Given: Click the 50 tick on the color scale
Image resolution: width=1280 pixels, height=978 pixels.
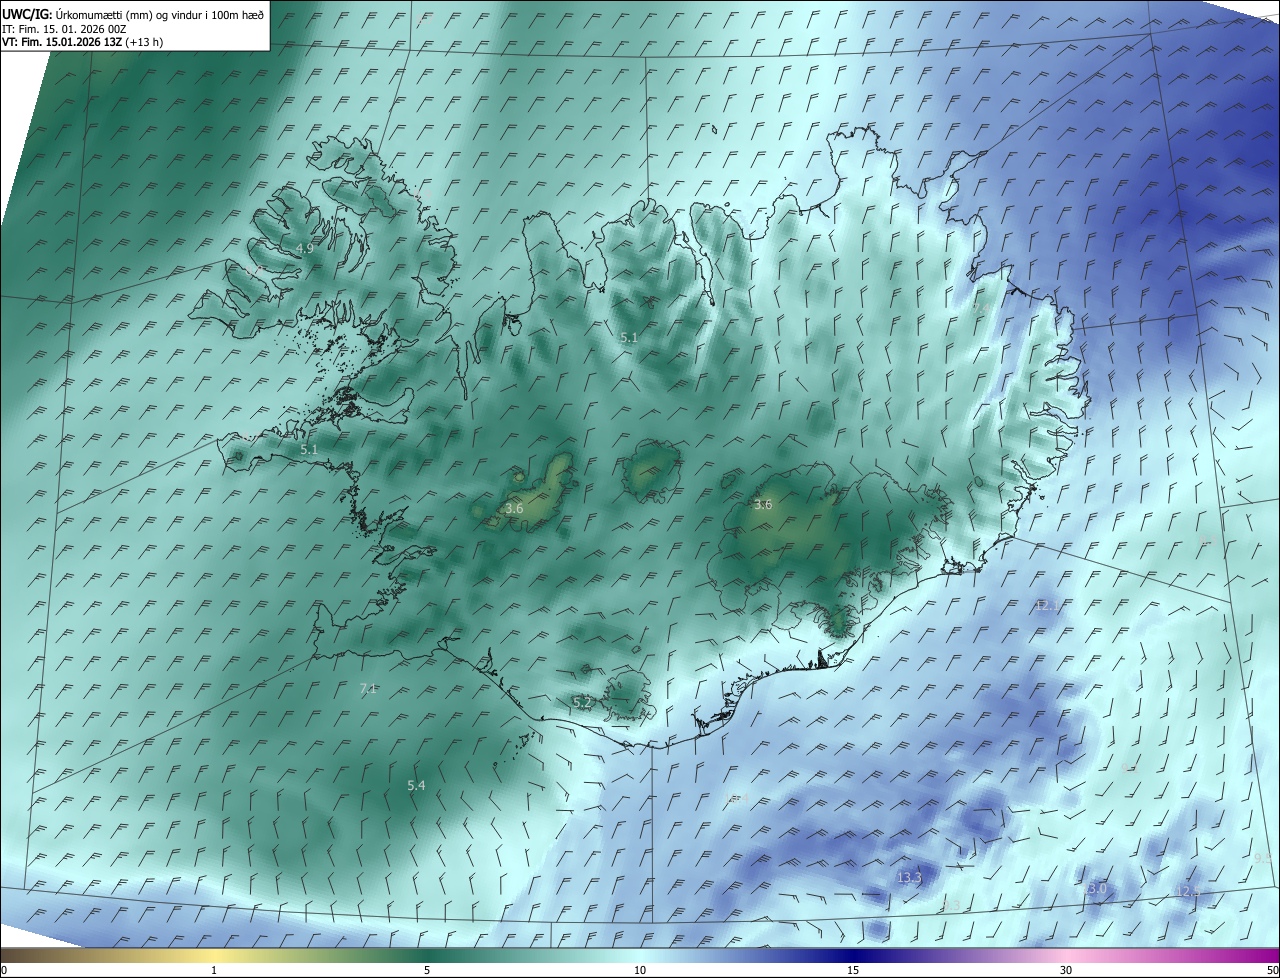Looking at the screenshot, I should click(x=1272, y=970).
